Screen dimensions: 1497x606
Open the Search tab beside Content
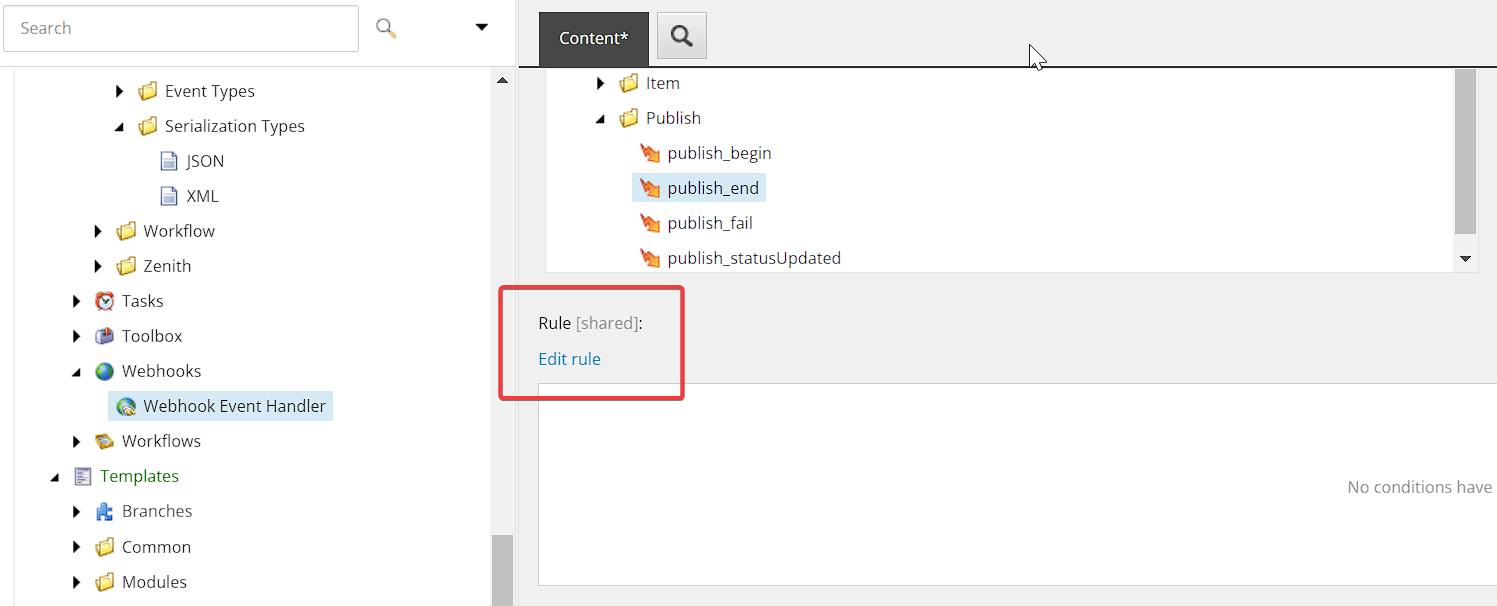tap(681, 35)
